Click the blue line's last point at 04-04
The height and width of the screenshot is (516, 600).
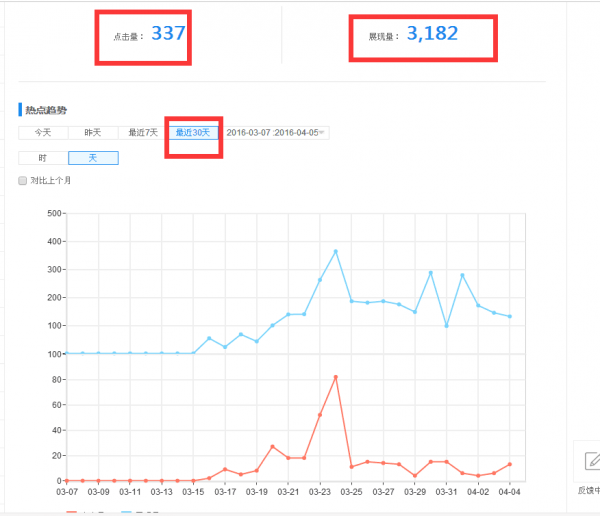tap(510, 316)
